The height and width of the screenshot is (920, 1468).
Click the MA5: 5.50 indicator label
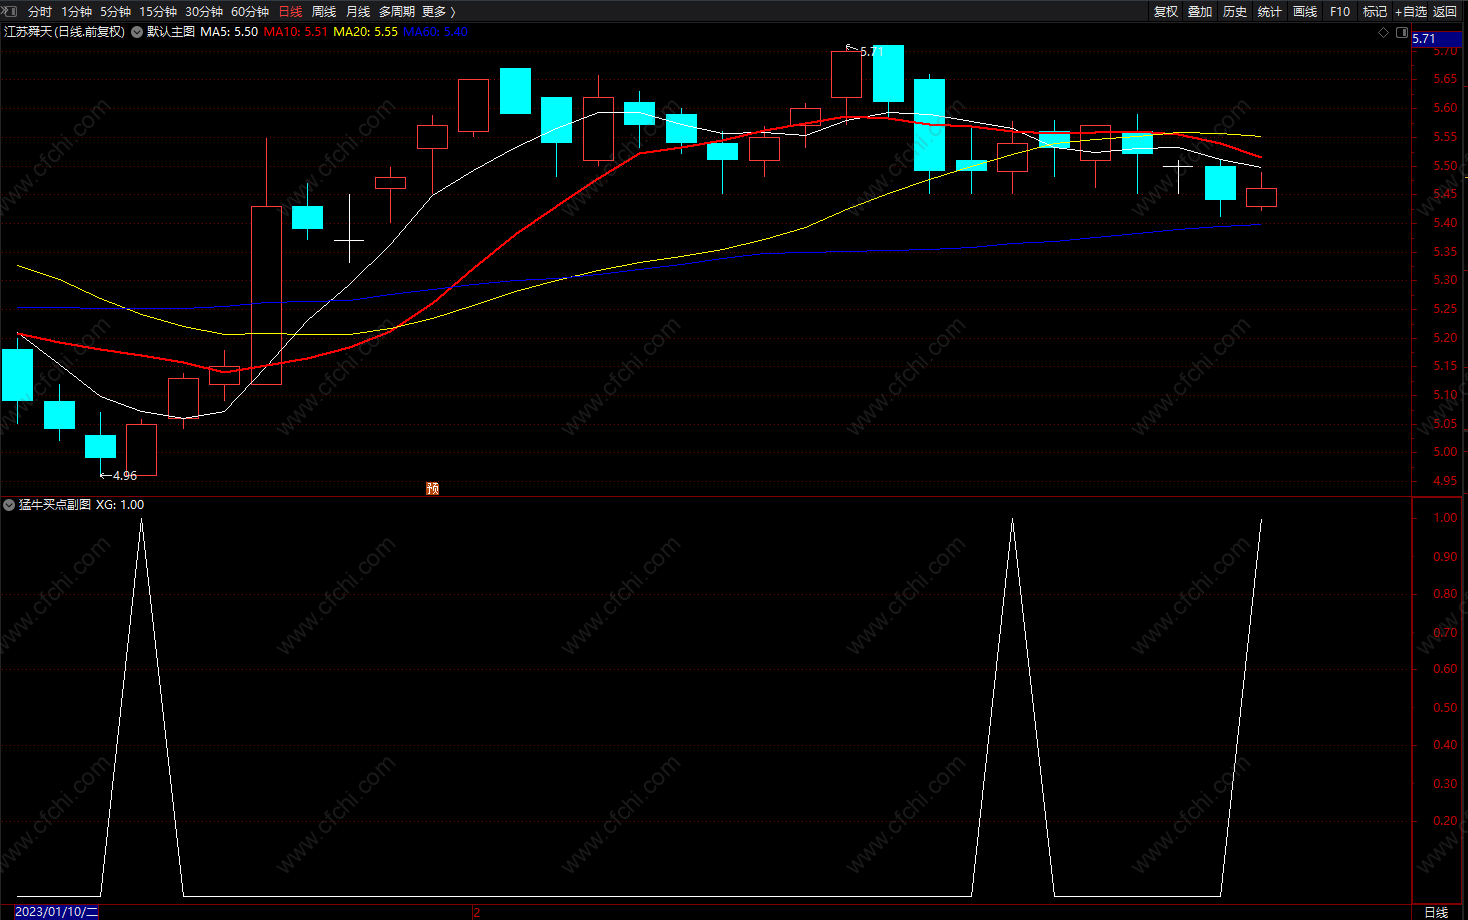click(229, 32)
